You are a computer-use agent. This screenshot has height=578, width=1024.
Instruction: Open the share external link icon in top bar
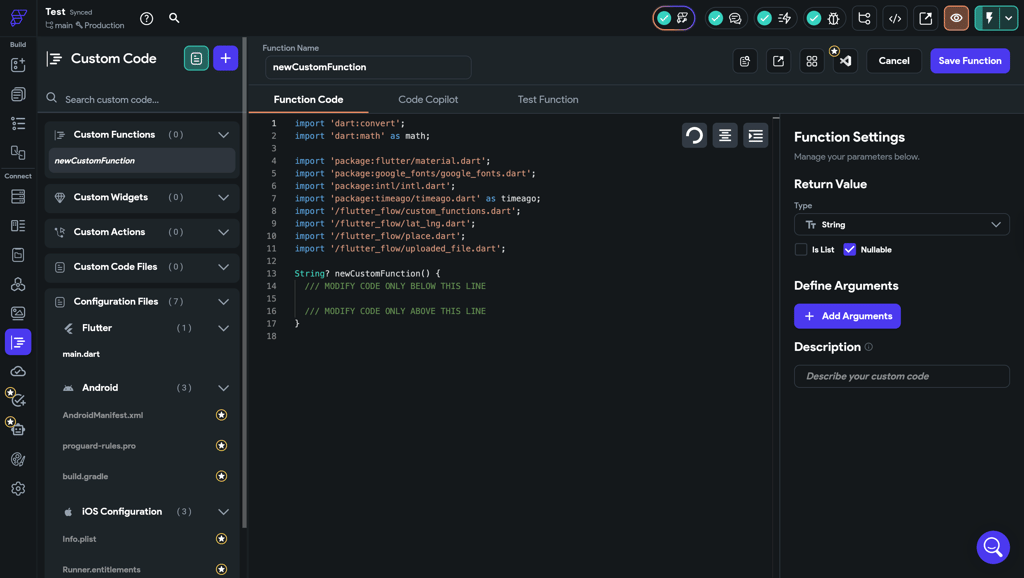925,18
